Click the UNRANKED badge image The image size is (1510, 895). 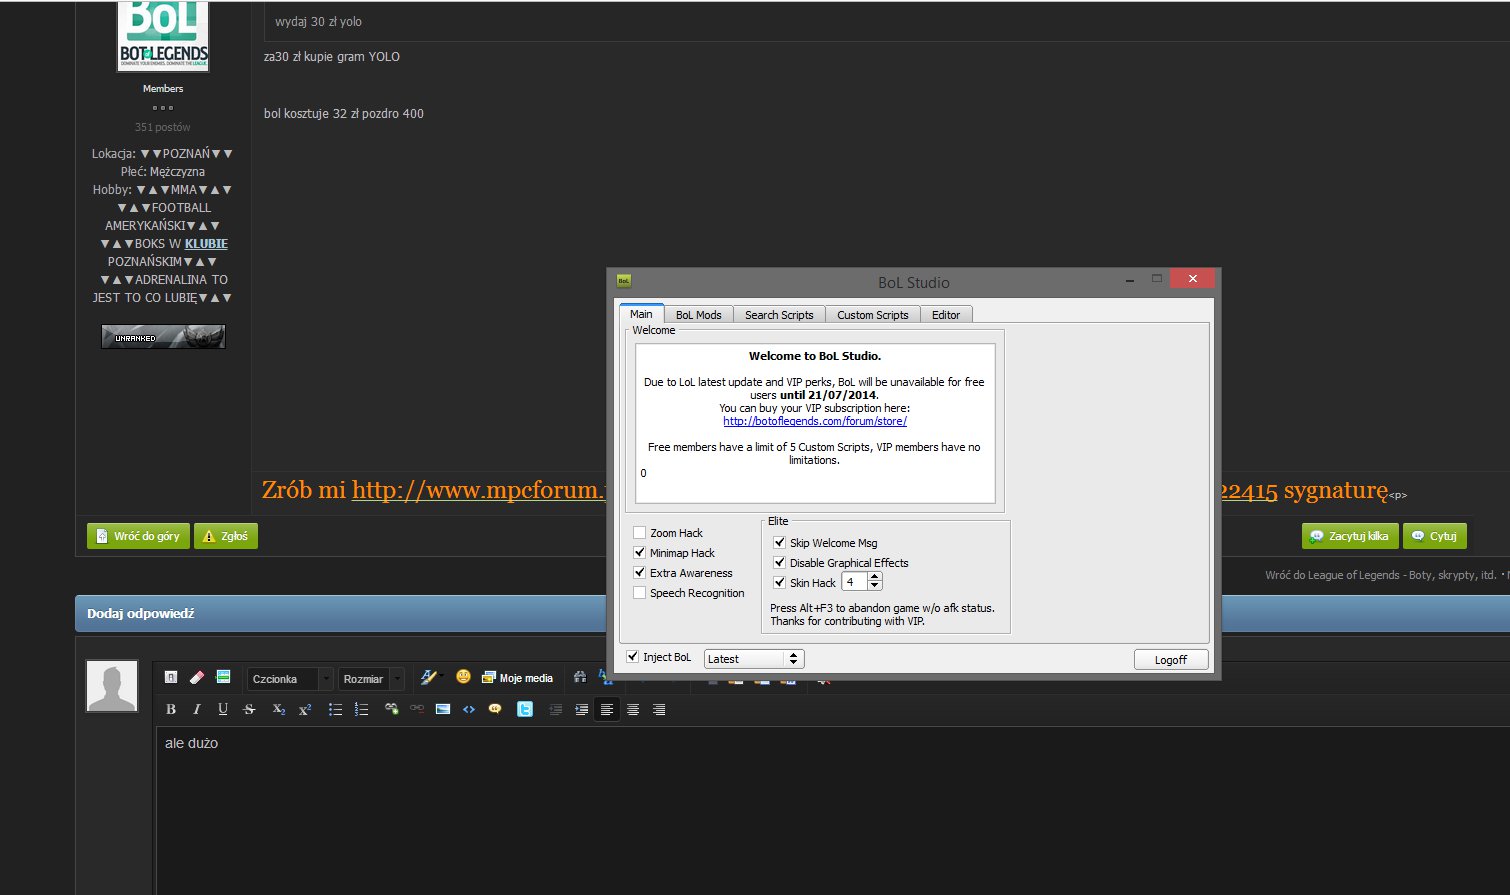click(163, 337)
